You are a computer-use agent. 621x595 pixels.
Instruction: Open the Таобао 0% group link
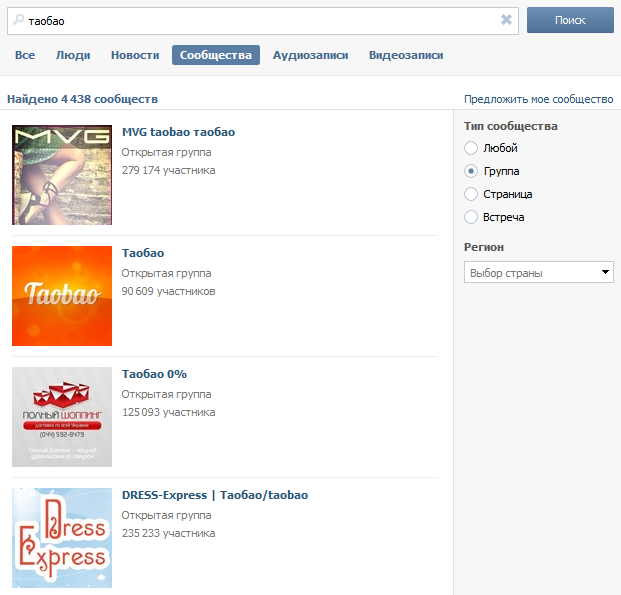154,374
